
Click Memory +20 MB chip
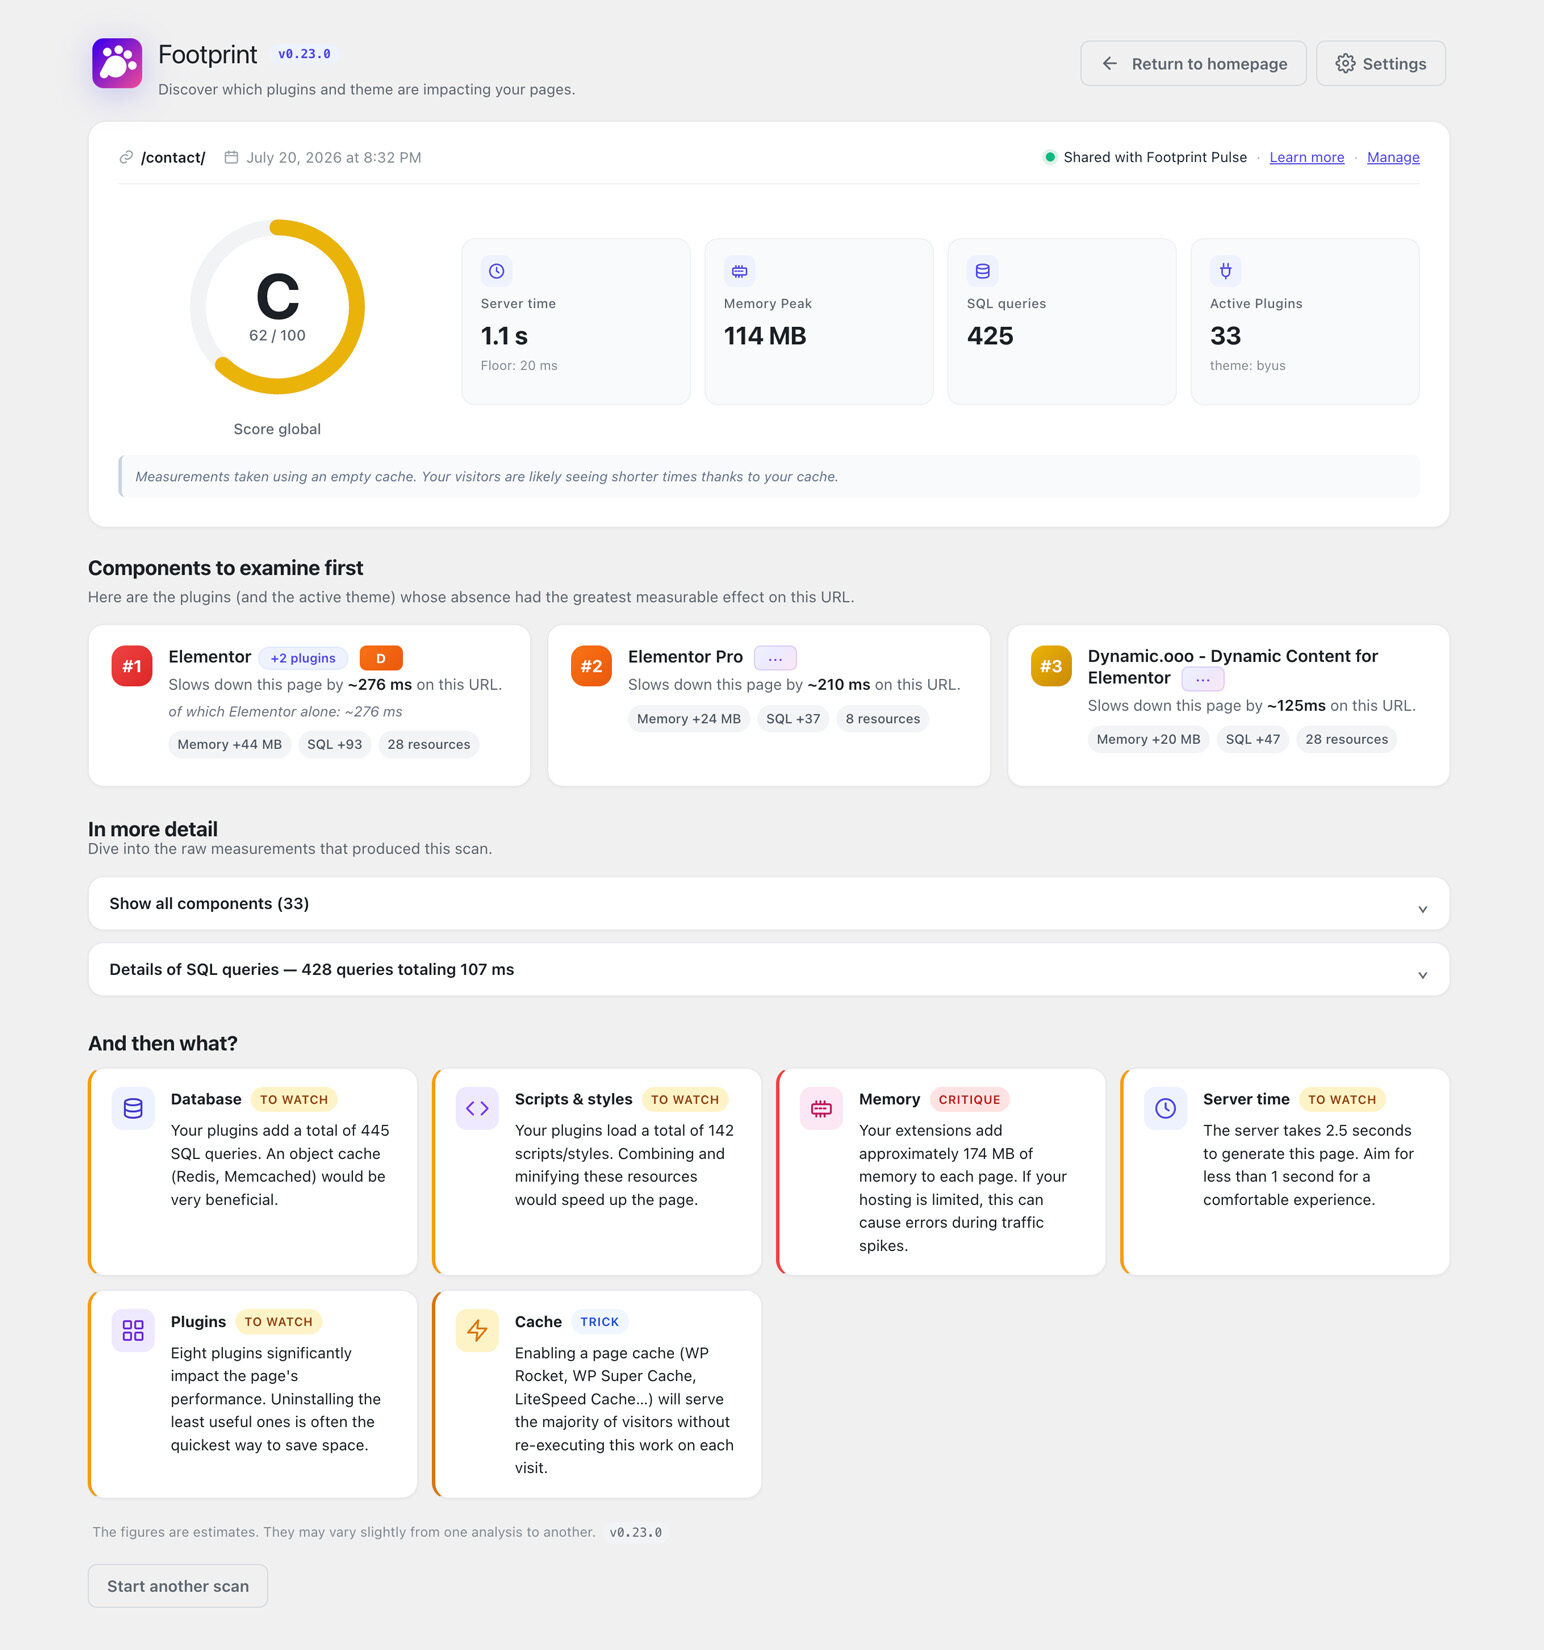click(x=1148, y=739)
